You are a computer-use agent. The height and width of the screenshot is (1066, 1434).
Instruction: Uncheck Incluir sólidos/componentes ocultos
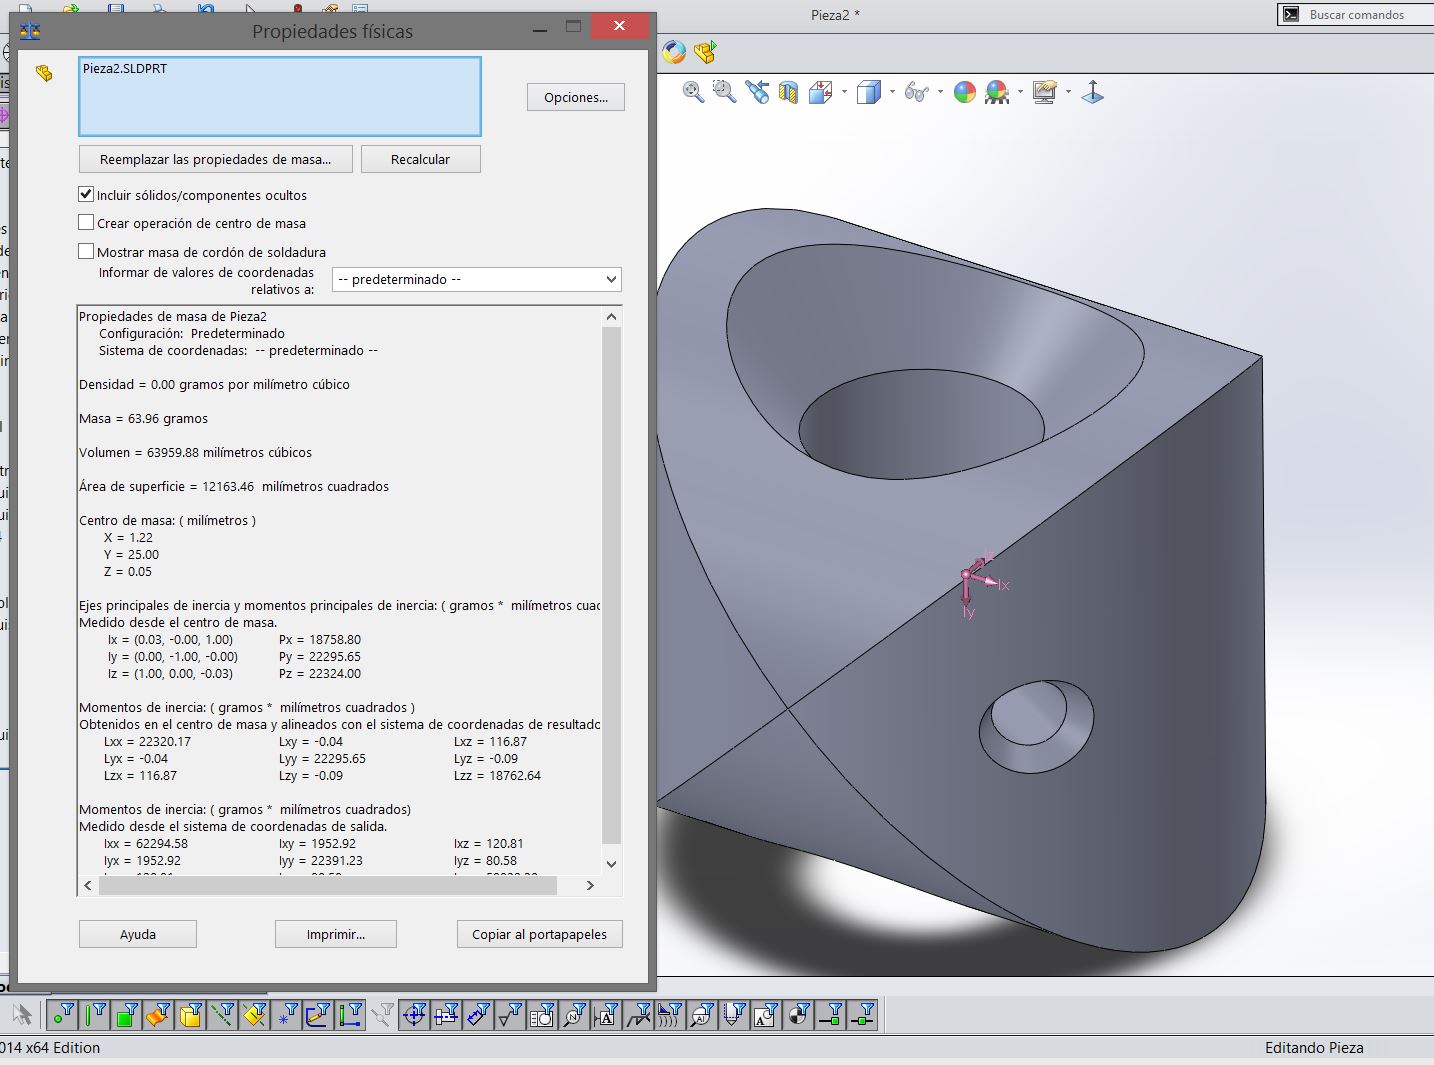click(x=86, y=194)
